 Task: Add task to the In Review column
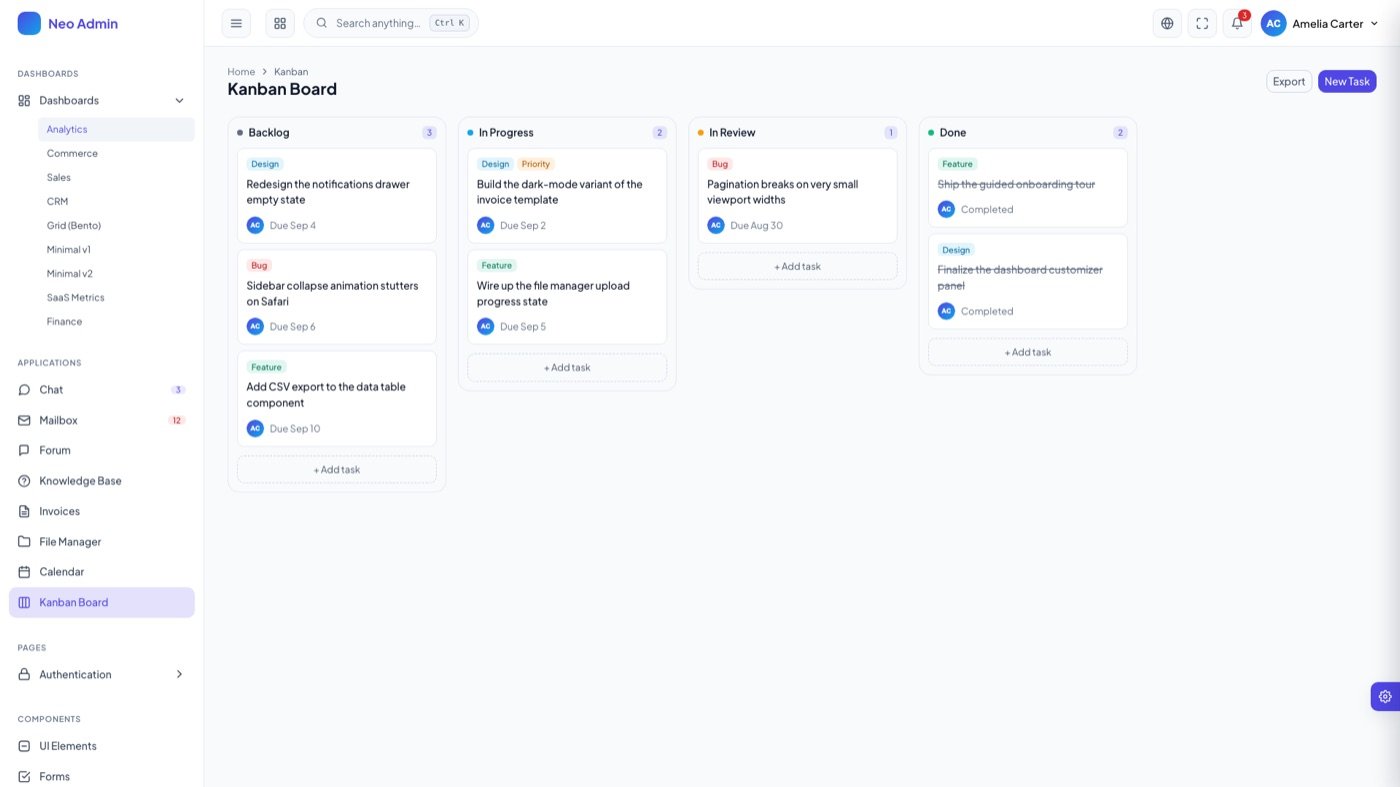(x=798, y=266)
